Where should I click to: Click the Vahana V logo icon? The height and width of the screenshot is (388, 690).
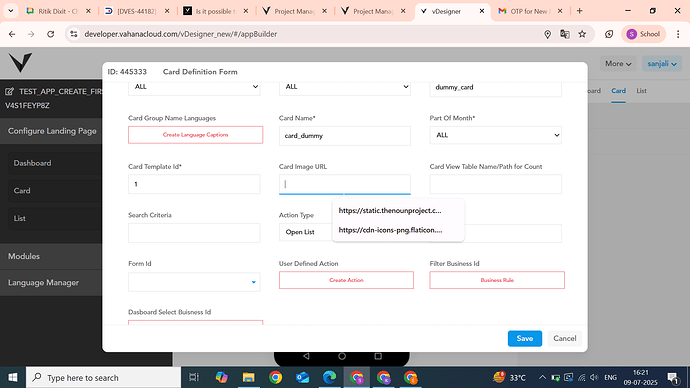[20, 62]
